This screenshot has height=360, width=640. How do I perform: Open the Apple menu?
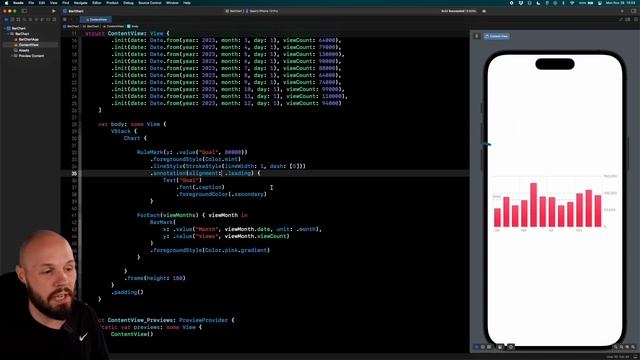click(6, 3)
